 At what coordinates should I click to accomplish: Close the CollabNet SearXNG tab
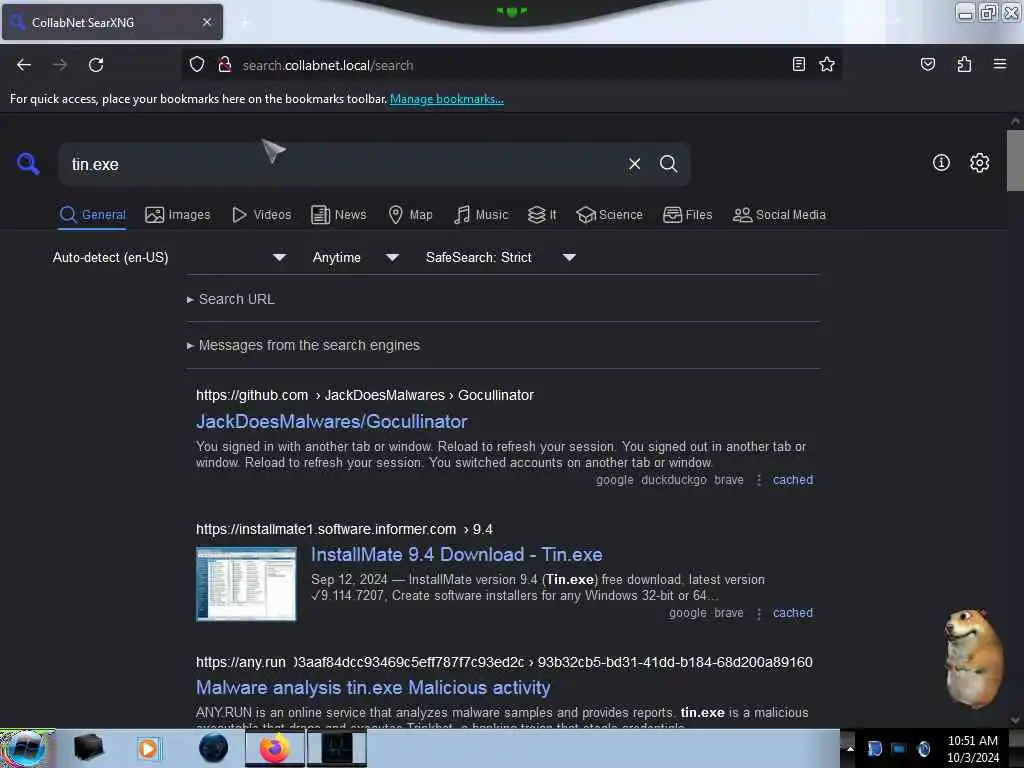point(206,22)
